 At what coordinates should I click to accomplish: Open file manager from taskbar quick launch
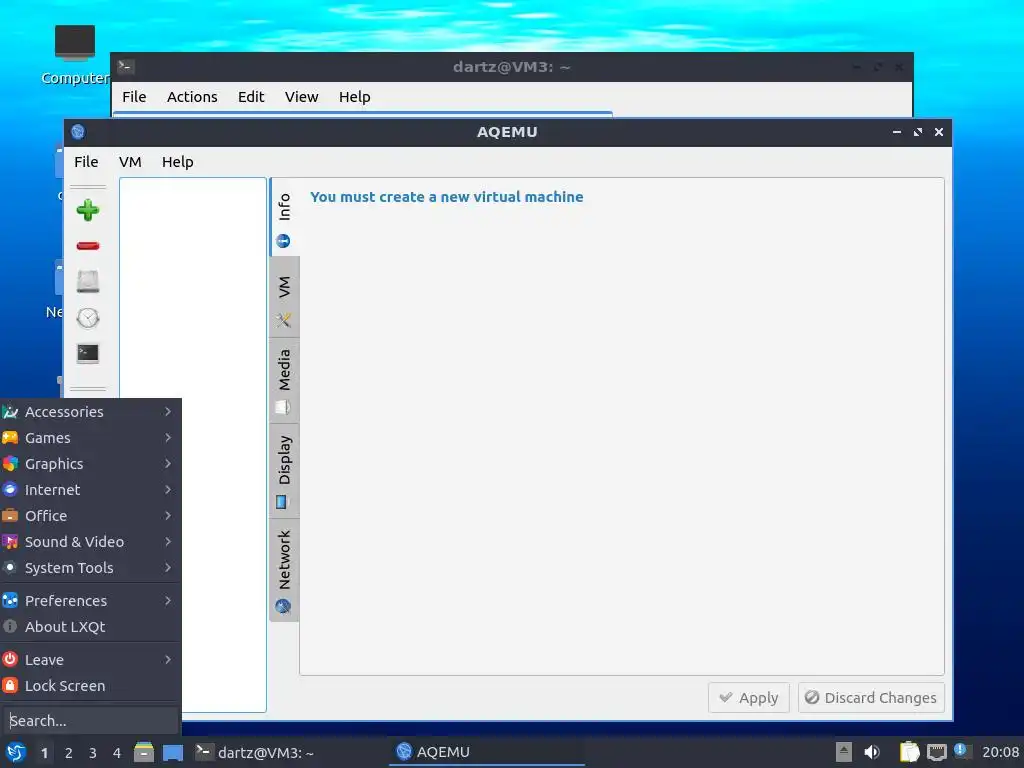point(144,752)
